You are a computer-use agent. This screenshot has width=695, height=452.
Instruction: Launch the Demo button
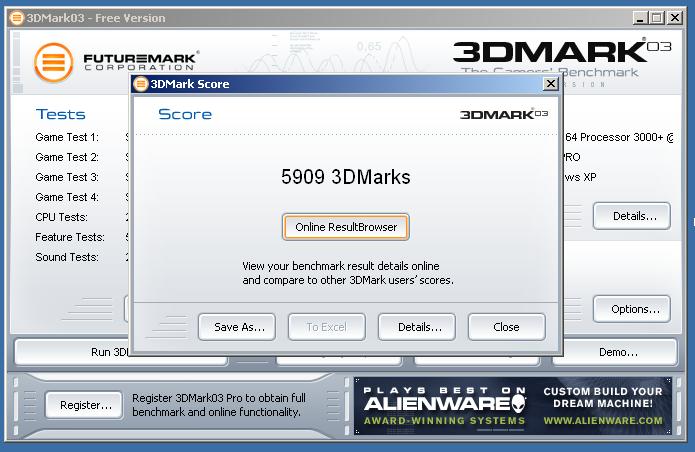617,352
